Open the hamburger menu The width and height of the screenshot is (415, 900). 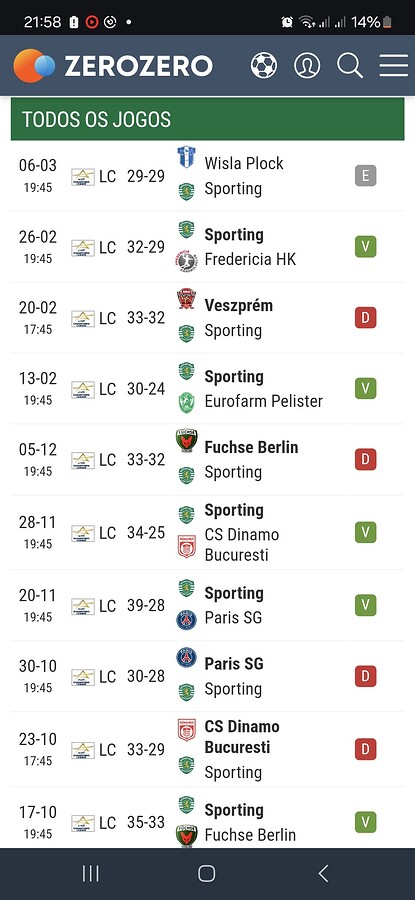pos(394,65)
